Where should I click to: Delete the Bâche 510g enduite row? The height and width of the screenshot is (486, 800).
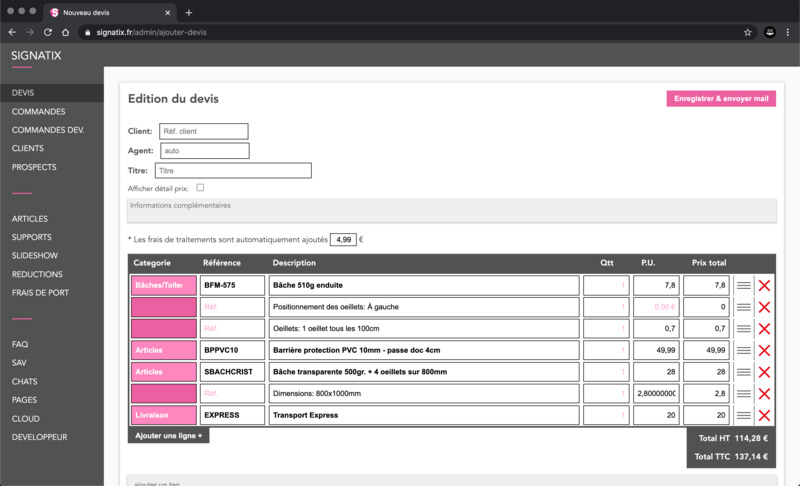[764, 286]
